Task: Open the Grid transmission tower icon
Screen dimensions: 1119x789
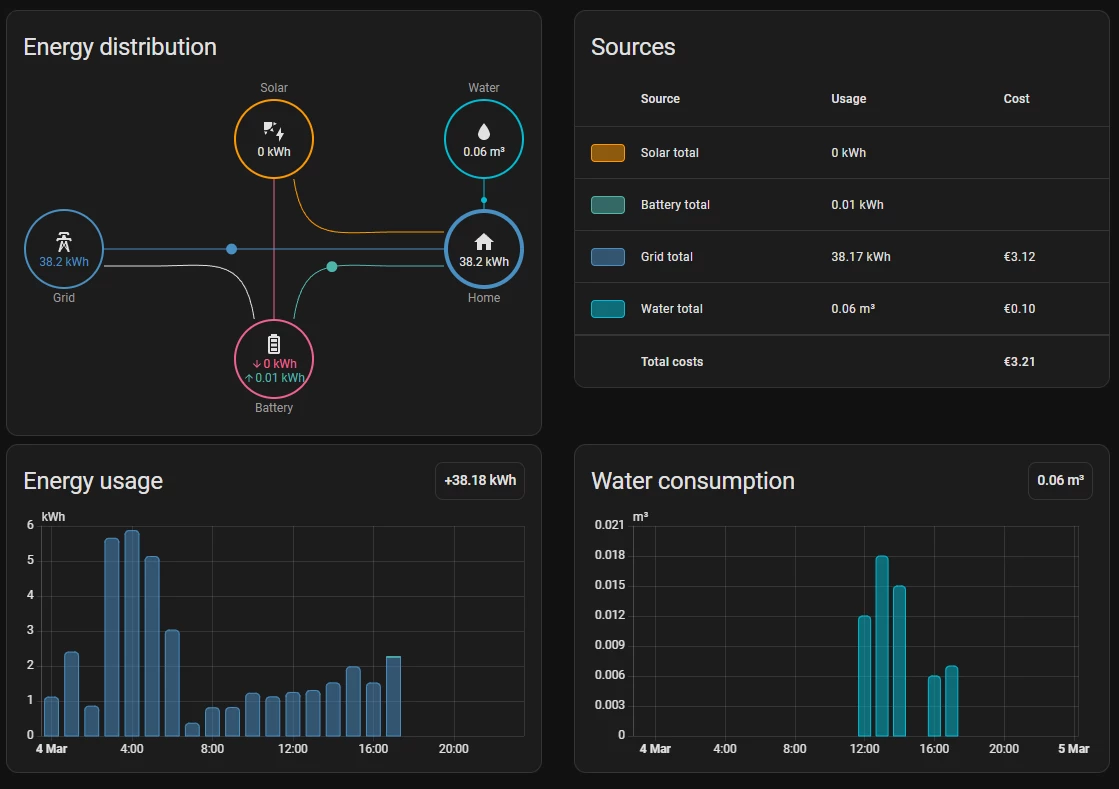Action: click(64, 242)
